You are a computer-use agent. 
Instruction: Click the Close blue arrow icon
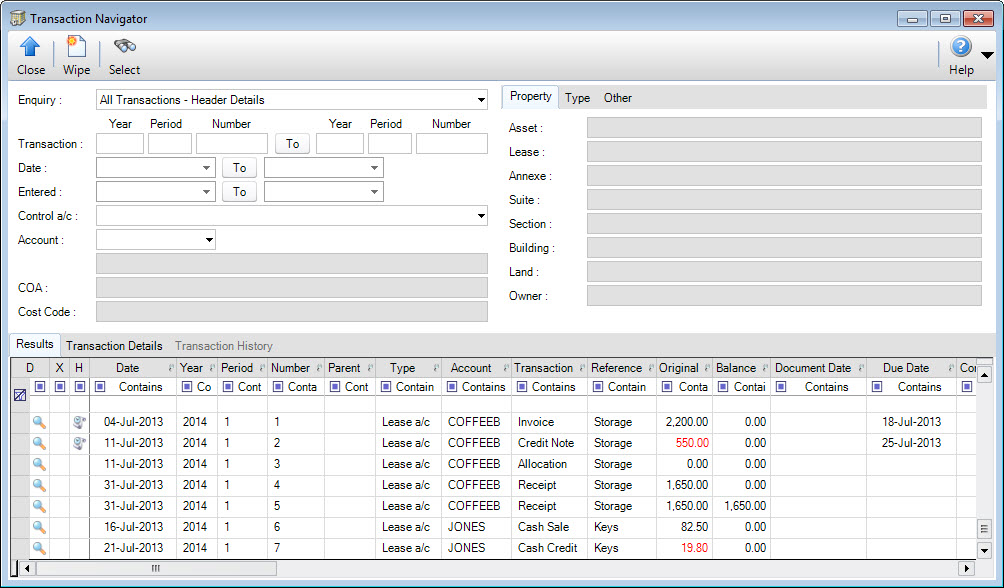pyautogui.click(x=30, y=45)
